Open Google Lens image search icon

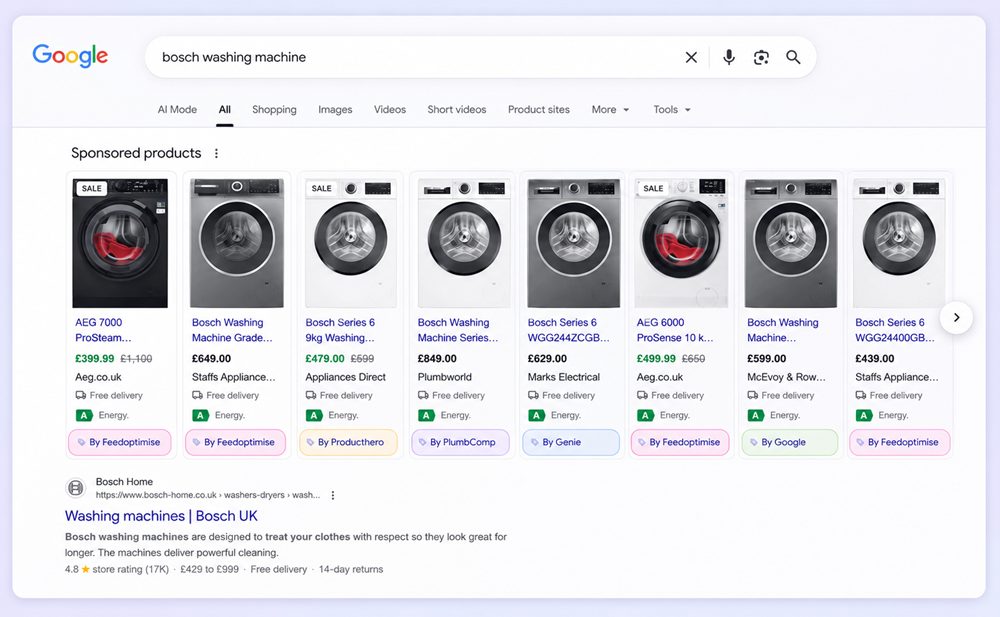pyautogui.click(x=761, y=57)
